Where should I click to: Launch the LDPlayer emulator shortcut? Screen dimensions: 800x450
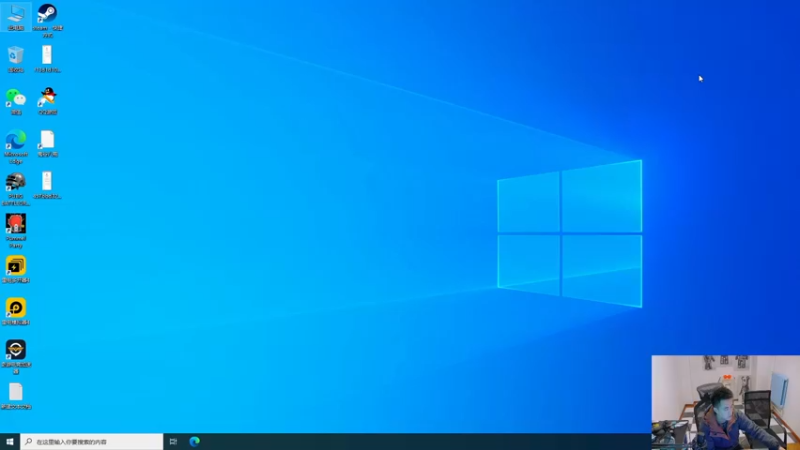(16, 311)
